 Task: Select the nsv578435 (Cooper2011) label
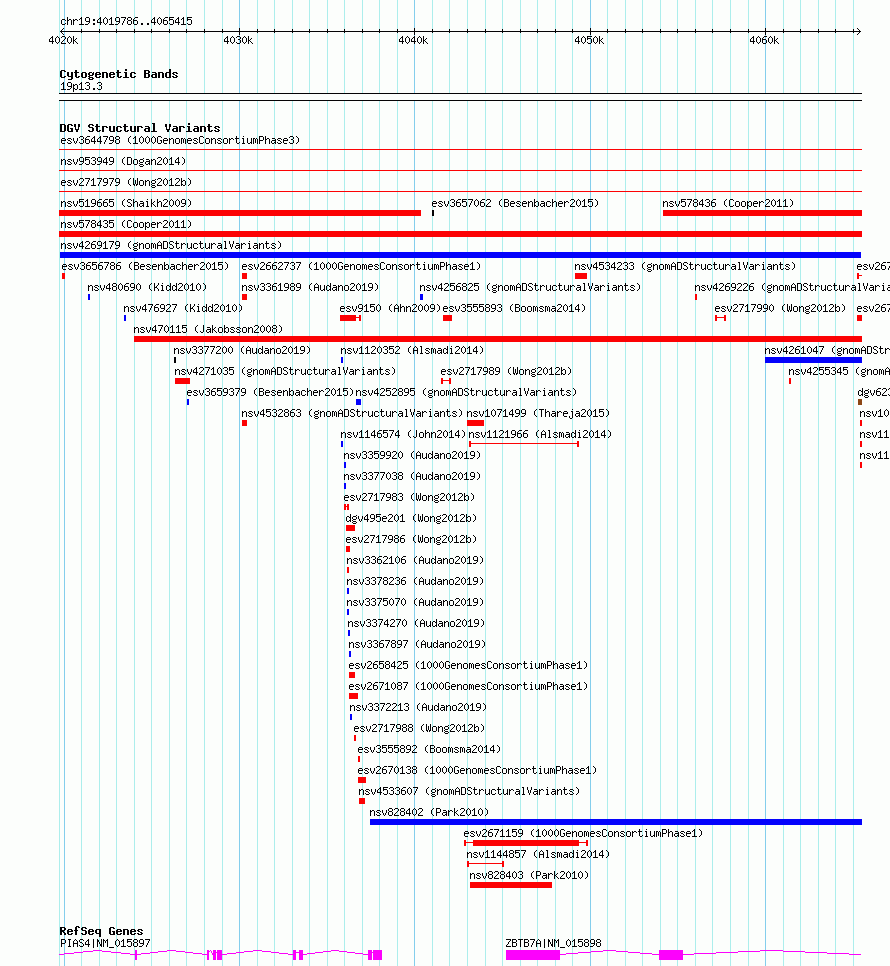[126, 224]
